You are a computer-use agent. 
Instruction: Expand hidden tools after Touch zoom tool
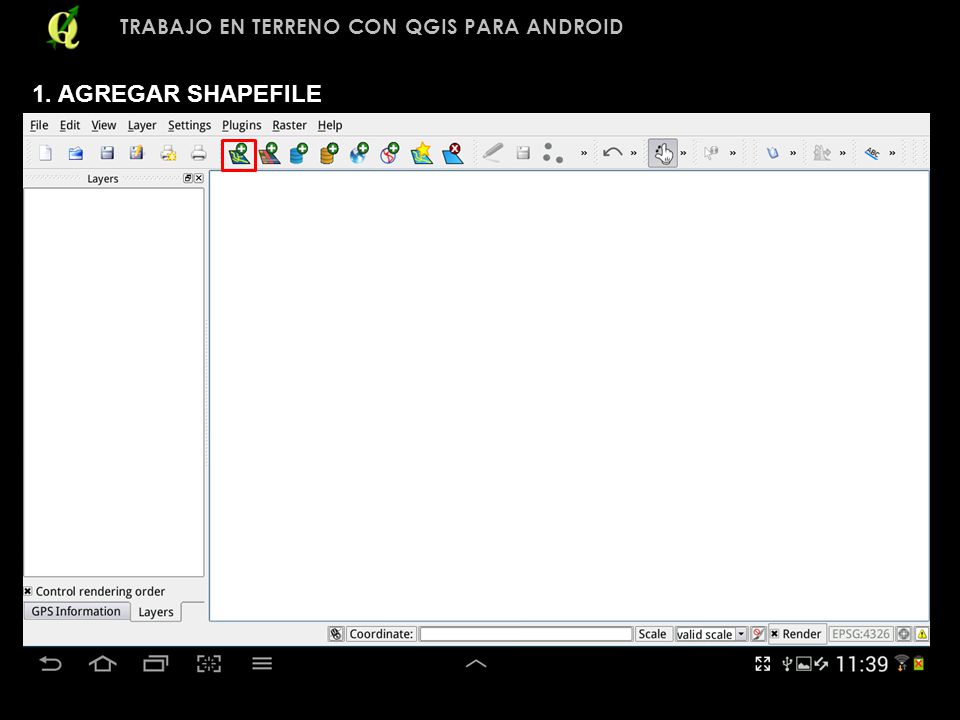click(x=683, y=153)
